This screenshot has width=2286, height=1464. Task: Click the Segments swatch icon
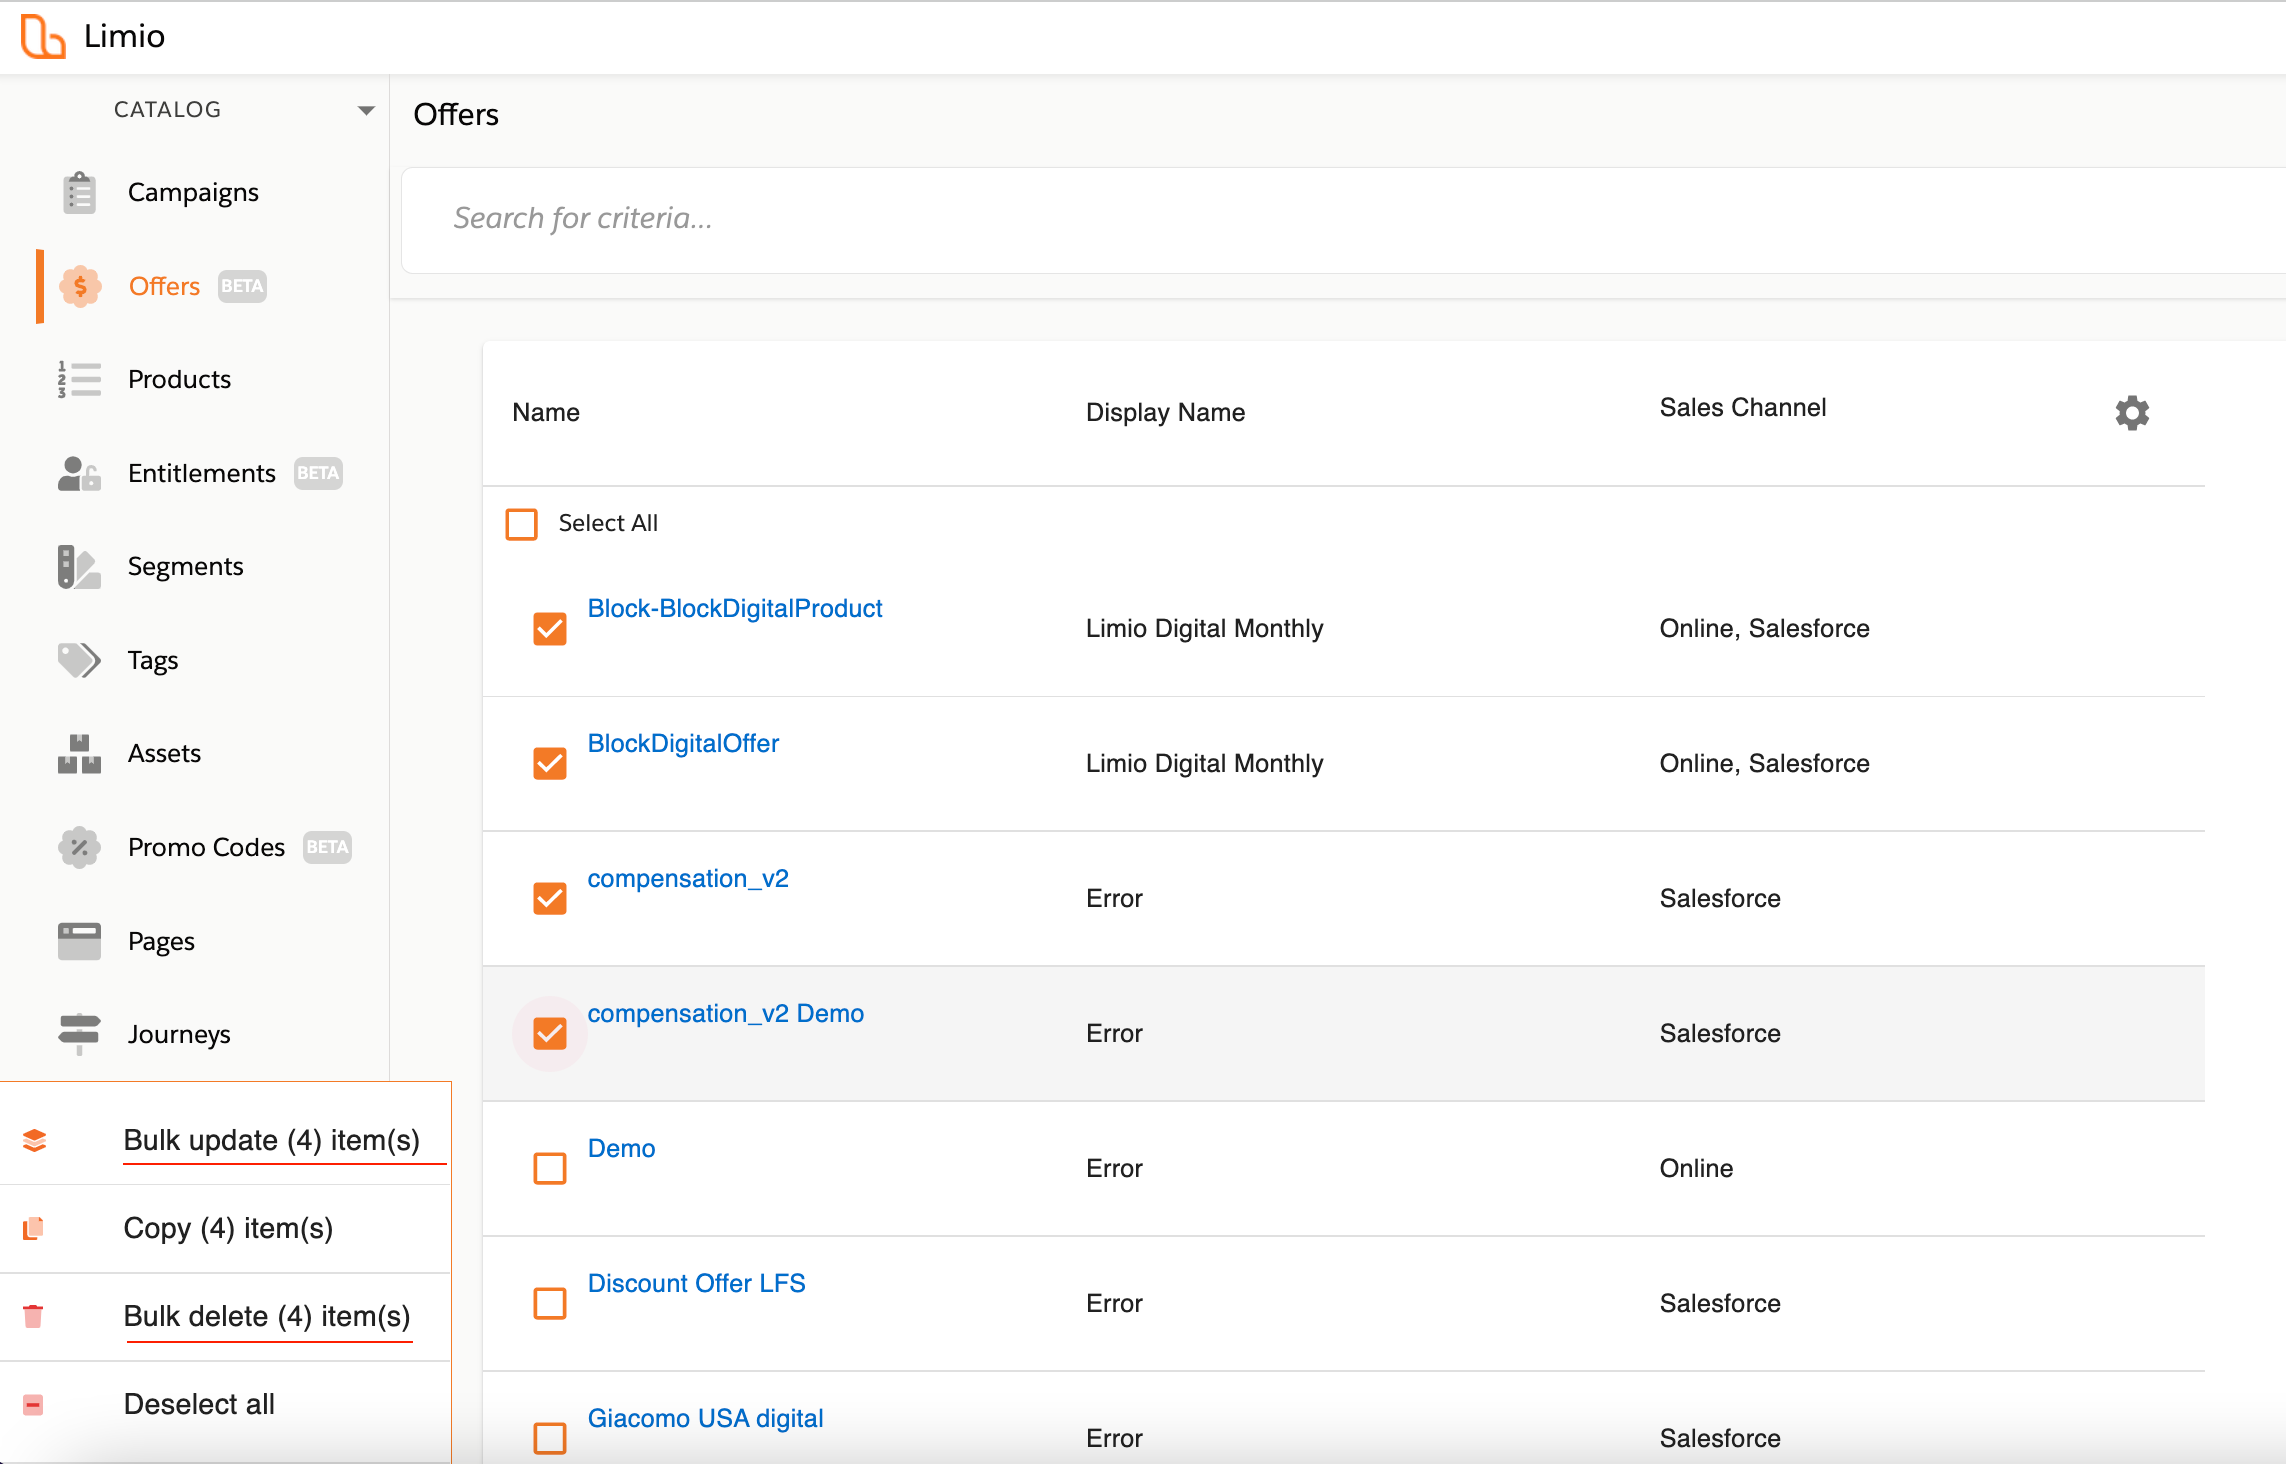[79, 567]
